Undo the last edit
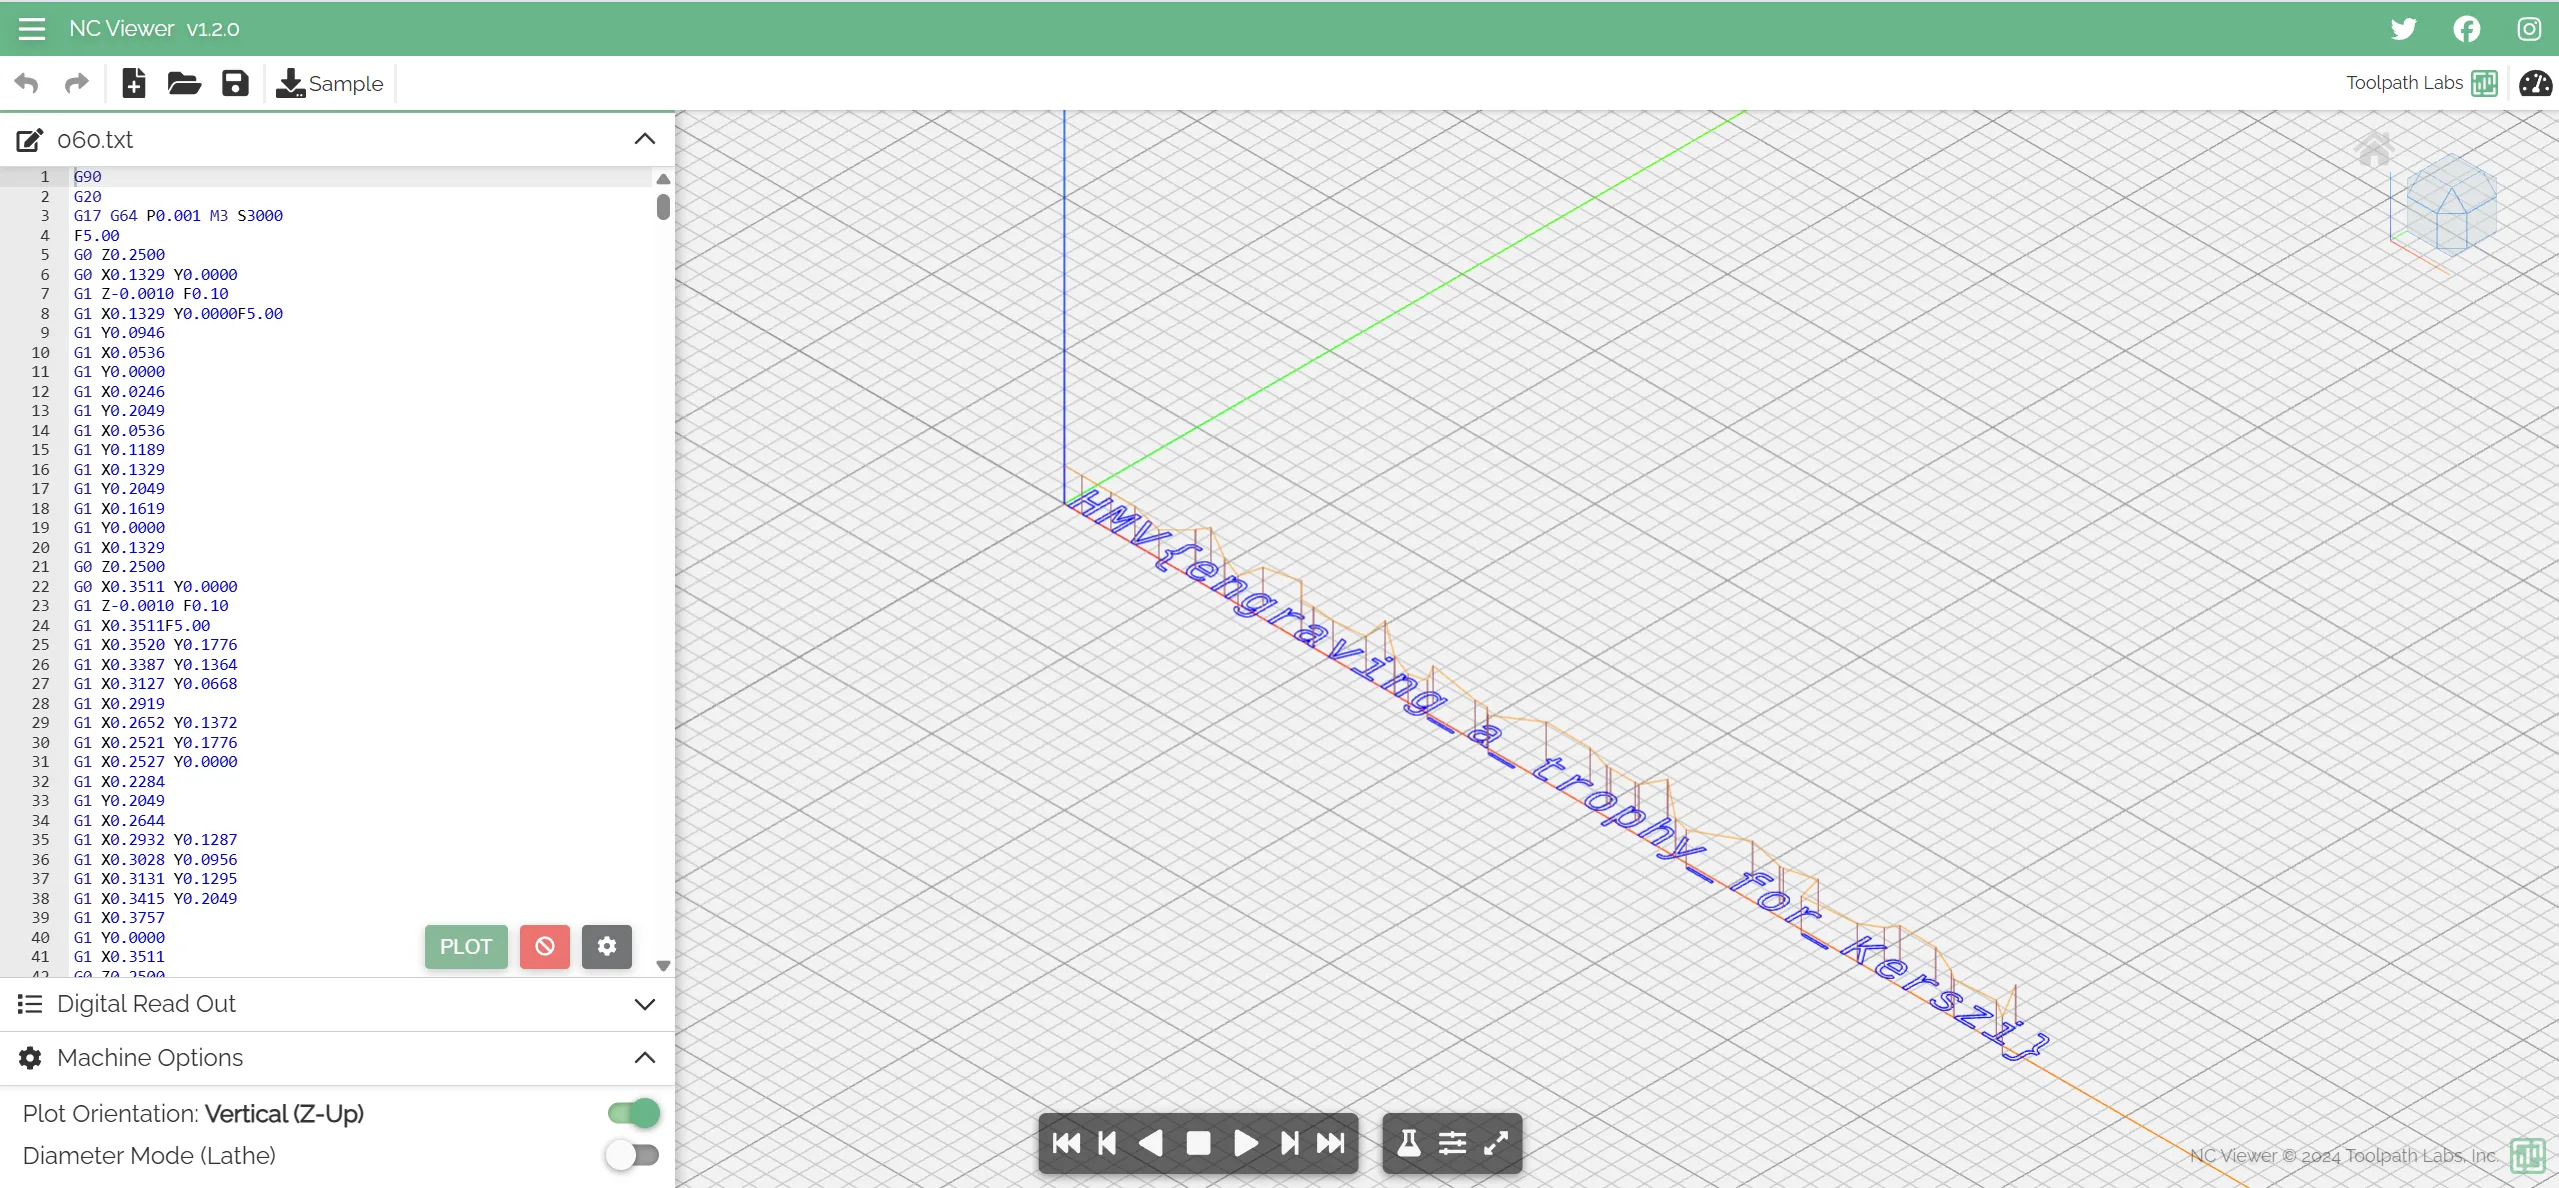2559x1188 pixels. tap(27, 83)
